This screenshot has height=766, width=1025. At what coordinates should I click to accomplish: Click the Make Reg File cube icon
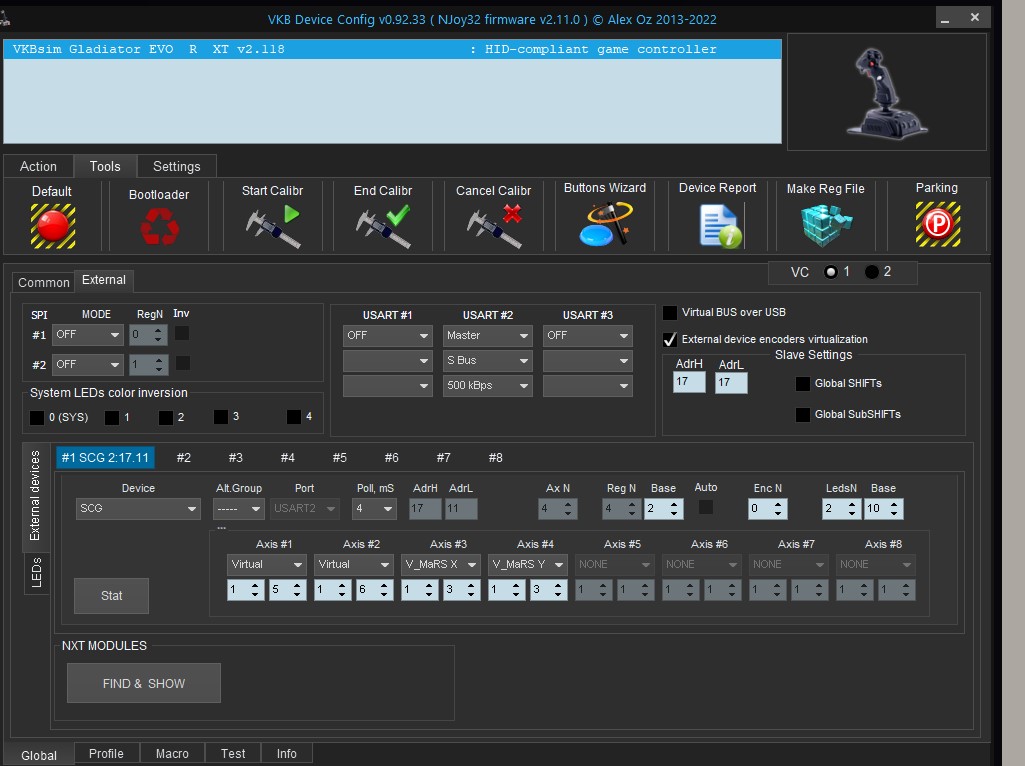(x=827, y=225)
